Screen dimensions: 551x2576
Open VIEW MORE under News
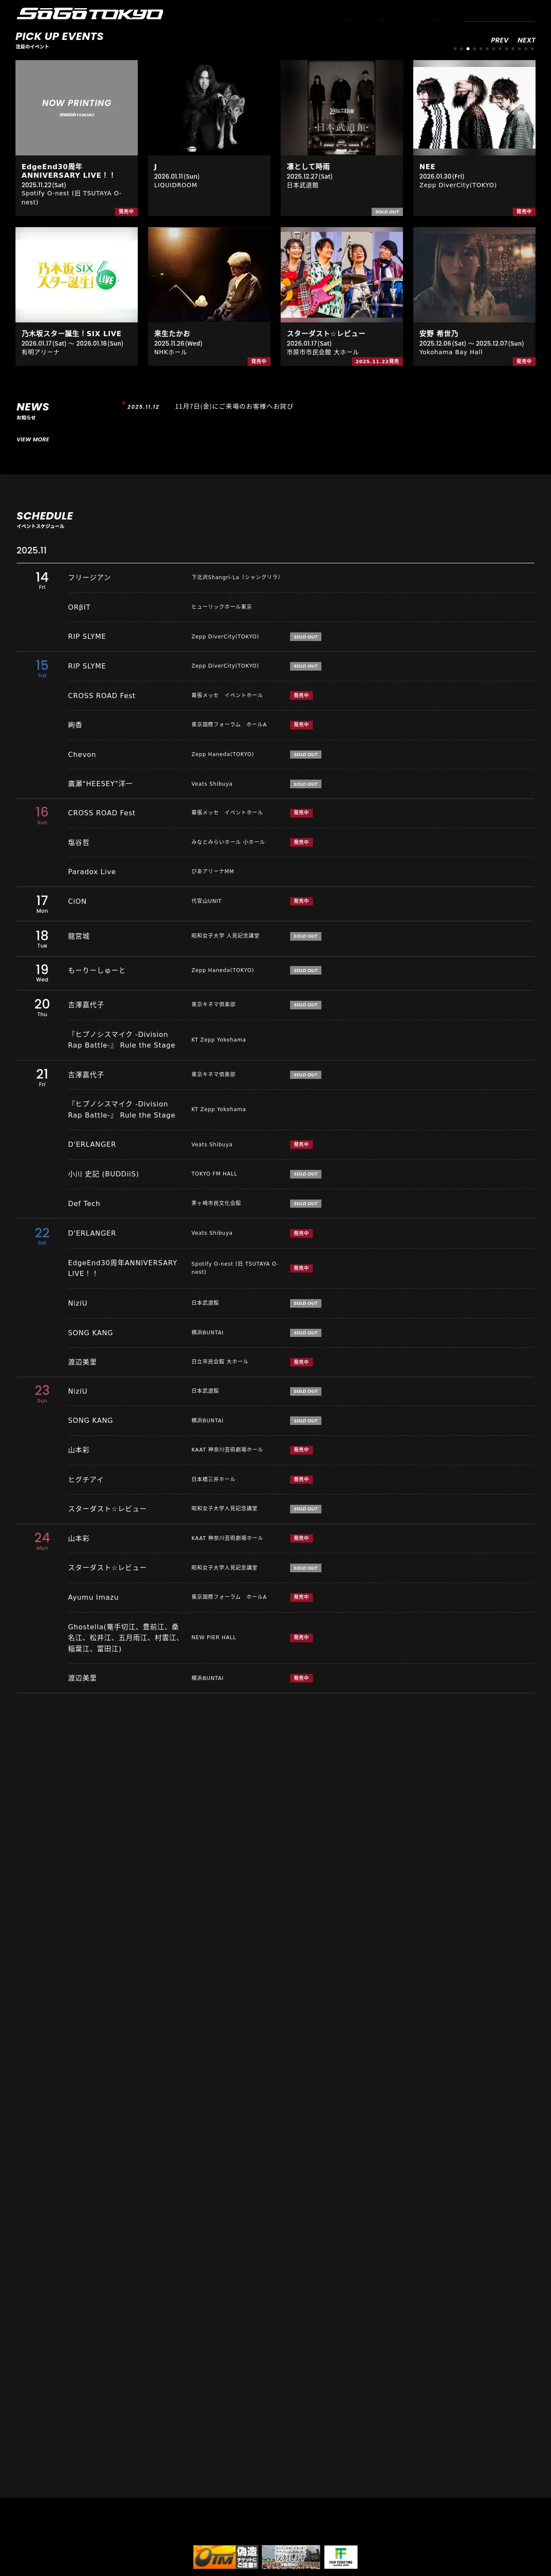33,439
